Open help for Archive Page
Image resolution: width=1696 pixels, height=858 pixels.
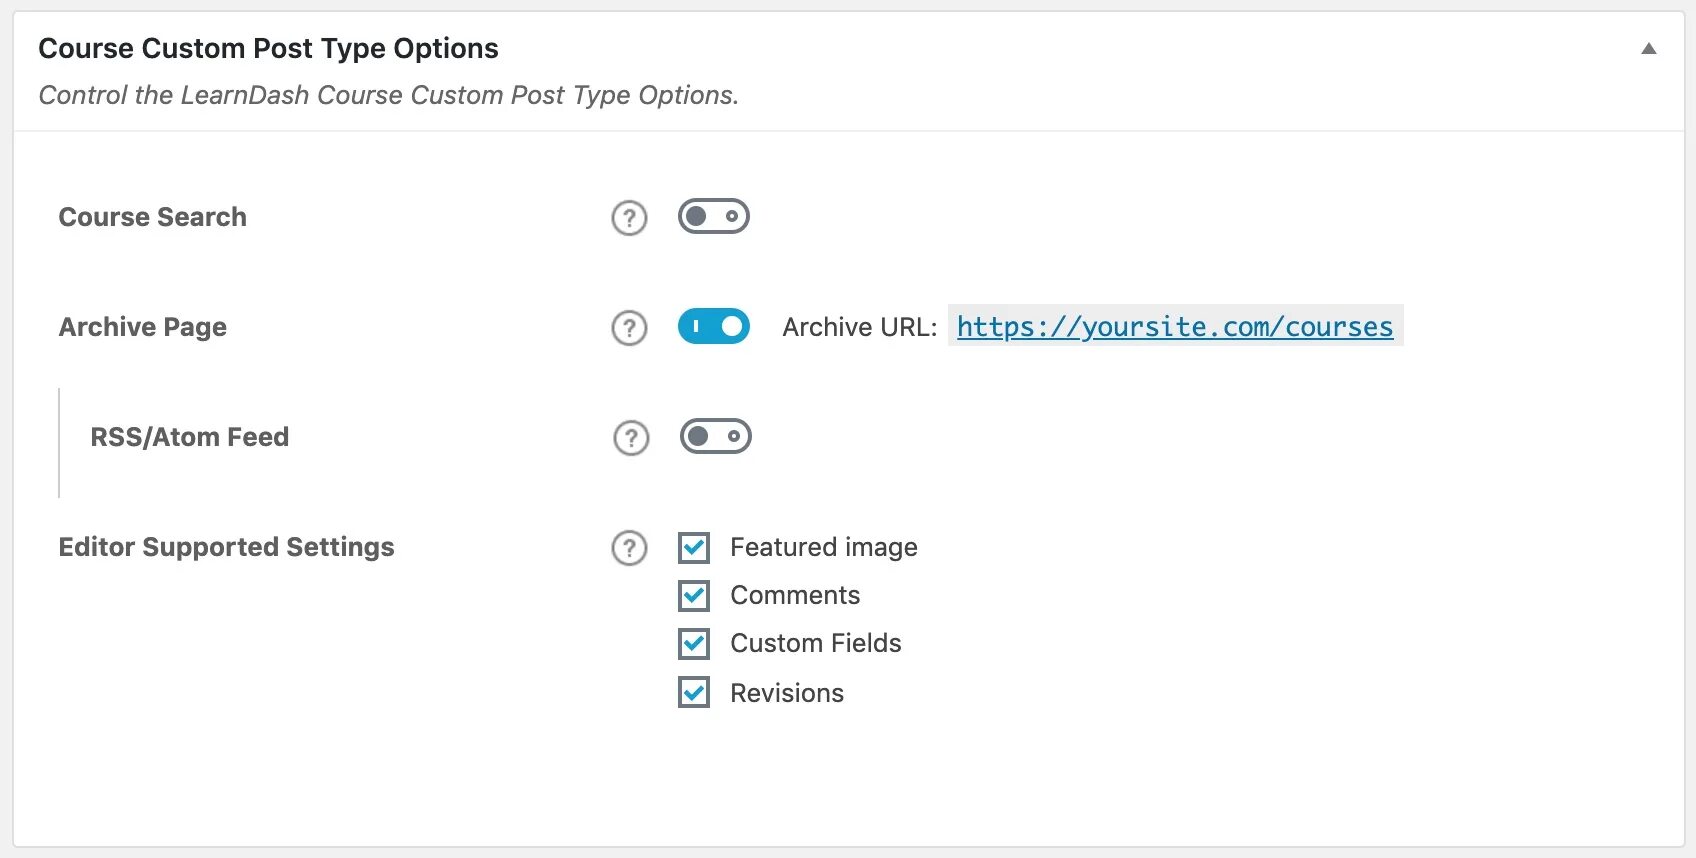[x=629, y=328]
